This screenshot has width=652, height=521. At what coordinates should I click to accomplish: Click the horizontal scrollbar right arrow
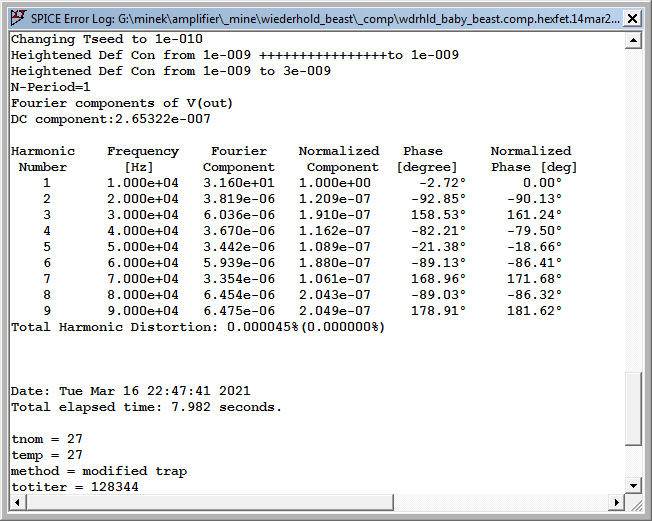pyautogui.click(x=616, y=502)
